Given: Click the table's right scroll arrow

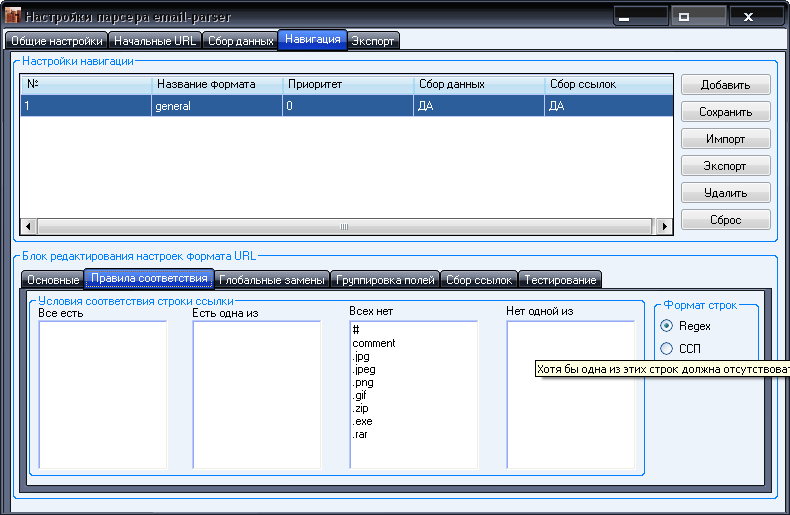Looking at the screenshot, I should click(665, 227).
